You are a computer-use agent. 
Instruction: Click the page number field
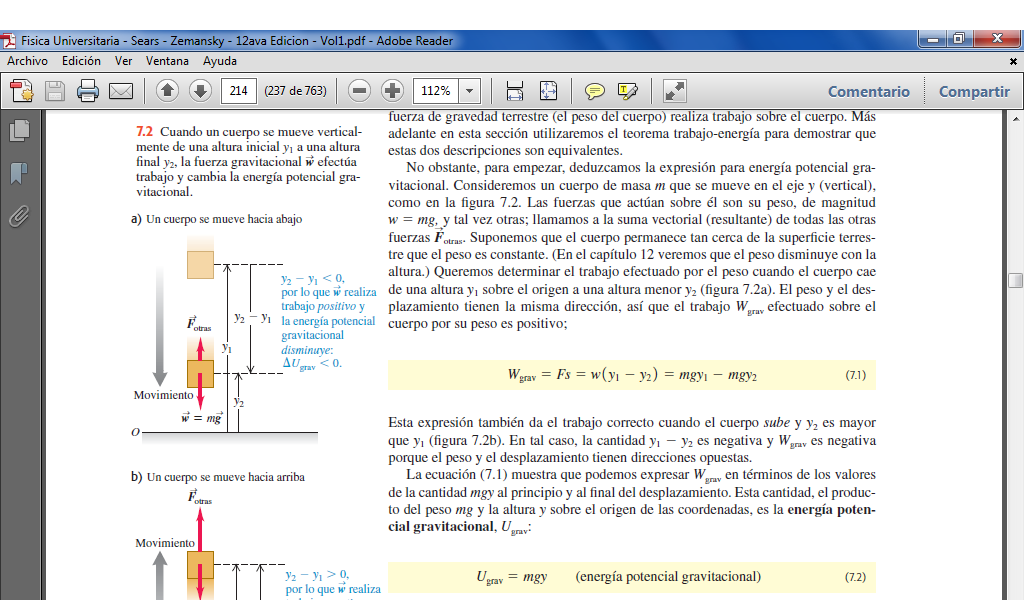click(238, 91)
